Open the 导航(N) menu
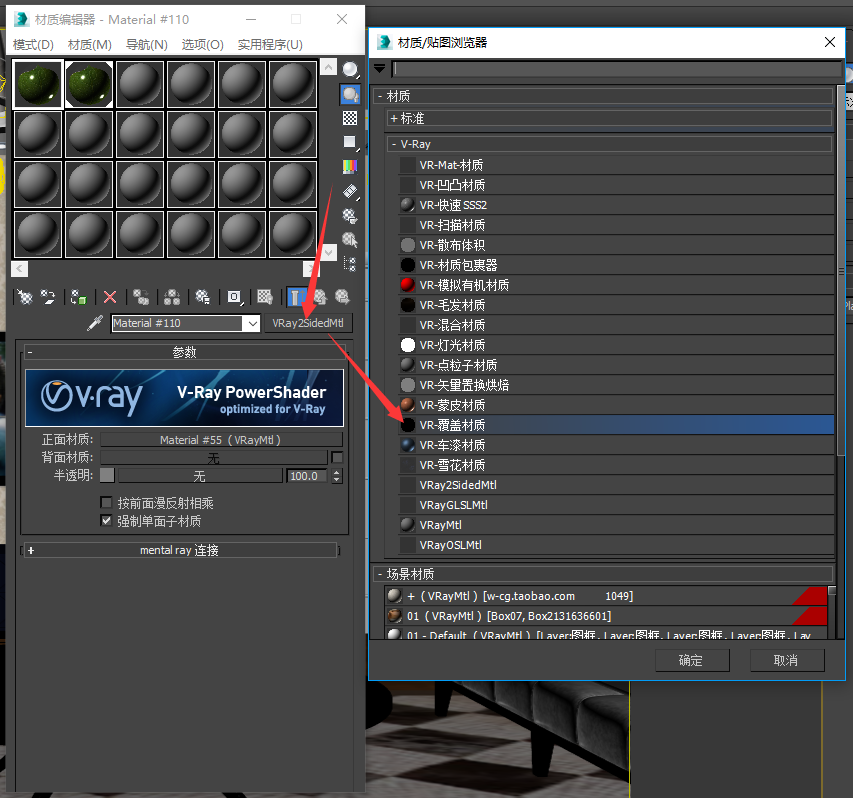 pyautogui.click(x=146, y=45)
